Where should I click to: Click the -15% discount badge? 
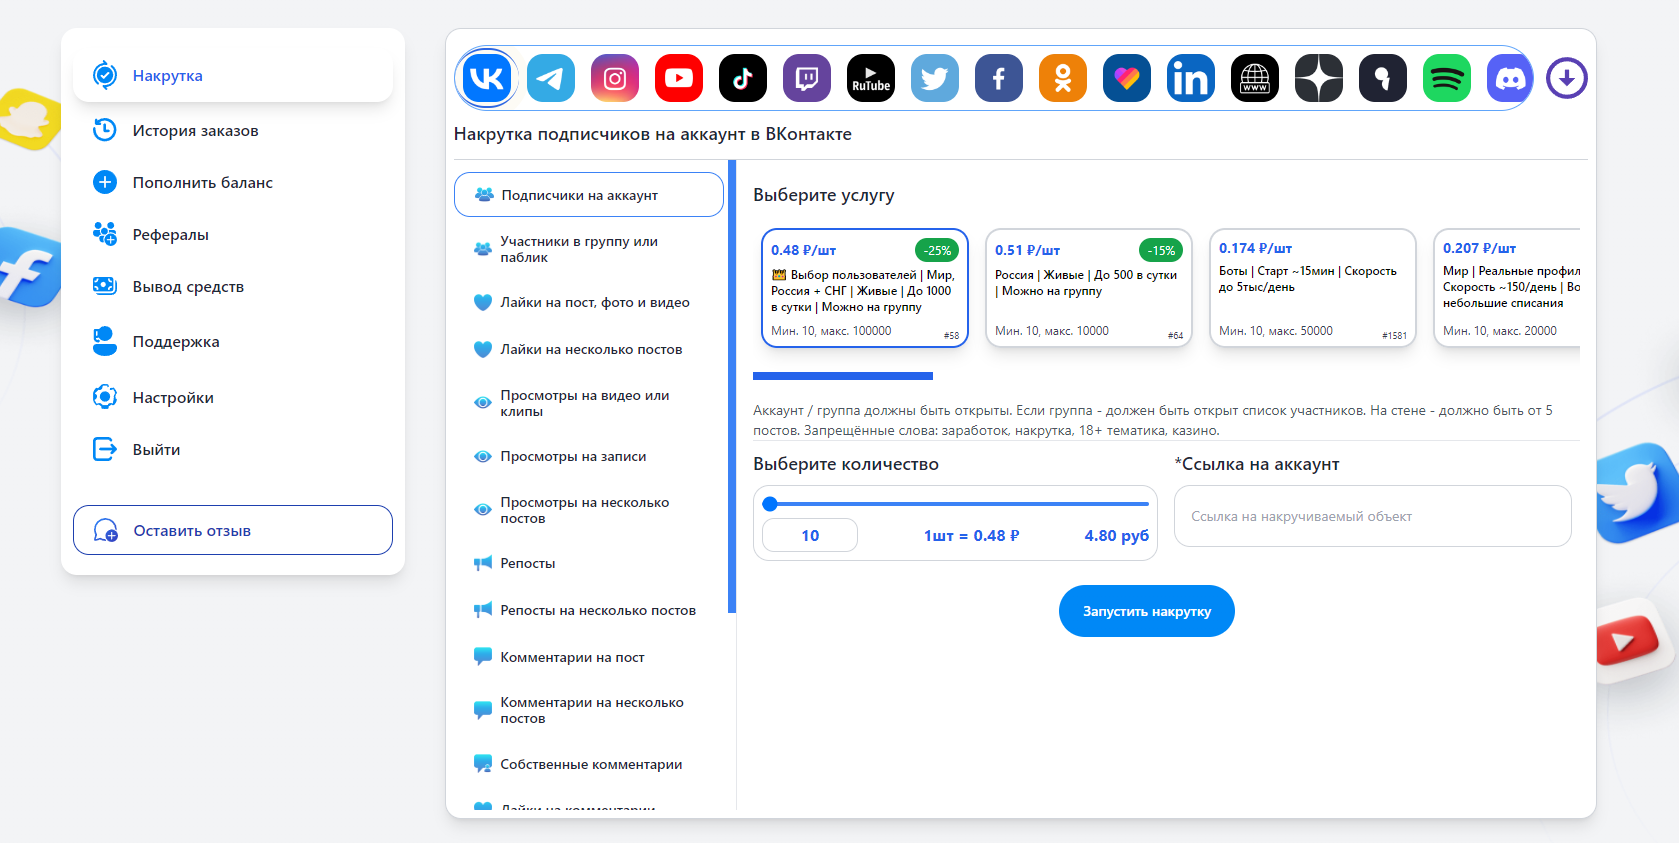[x=1161, y=250]
